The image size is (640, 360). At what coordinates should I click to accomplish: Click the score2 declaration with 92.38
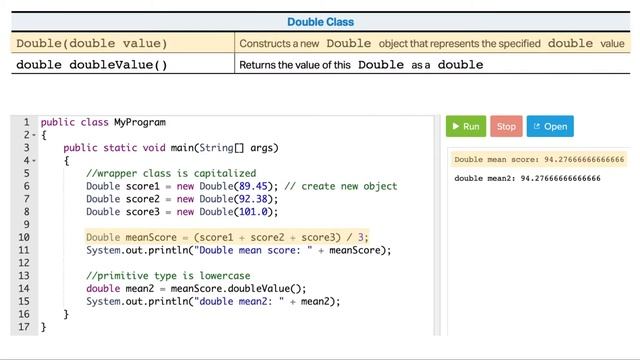(182, 199)
